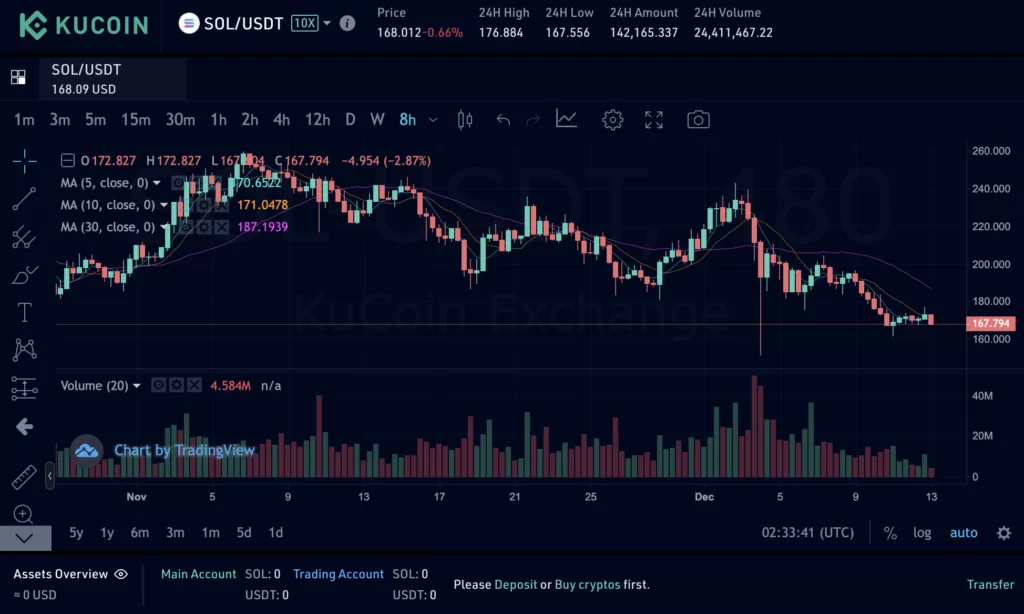Select the crosshair cursor tool
The height and width of the screenshot is (614, 1024).
pyautogui.click(x=24, y=161)
